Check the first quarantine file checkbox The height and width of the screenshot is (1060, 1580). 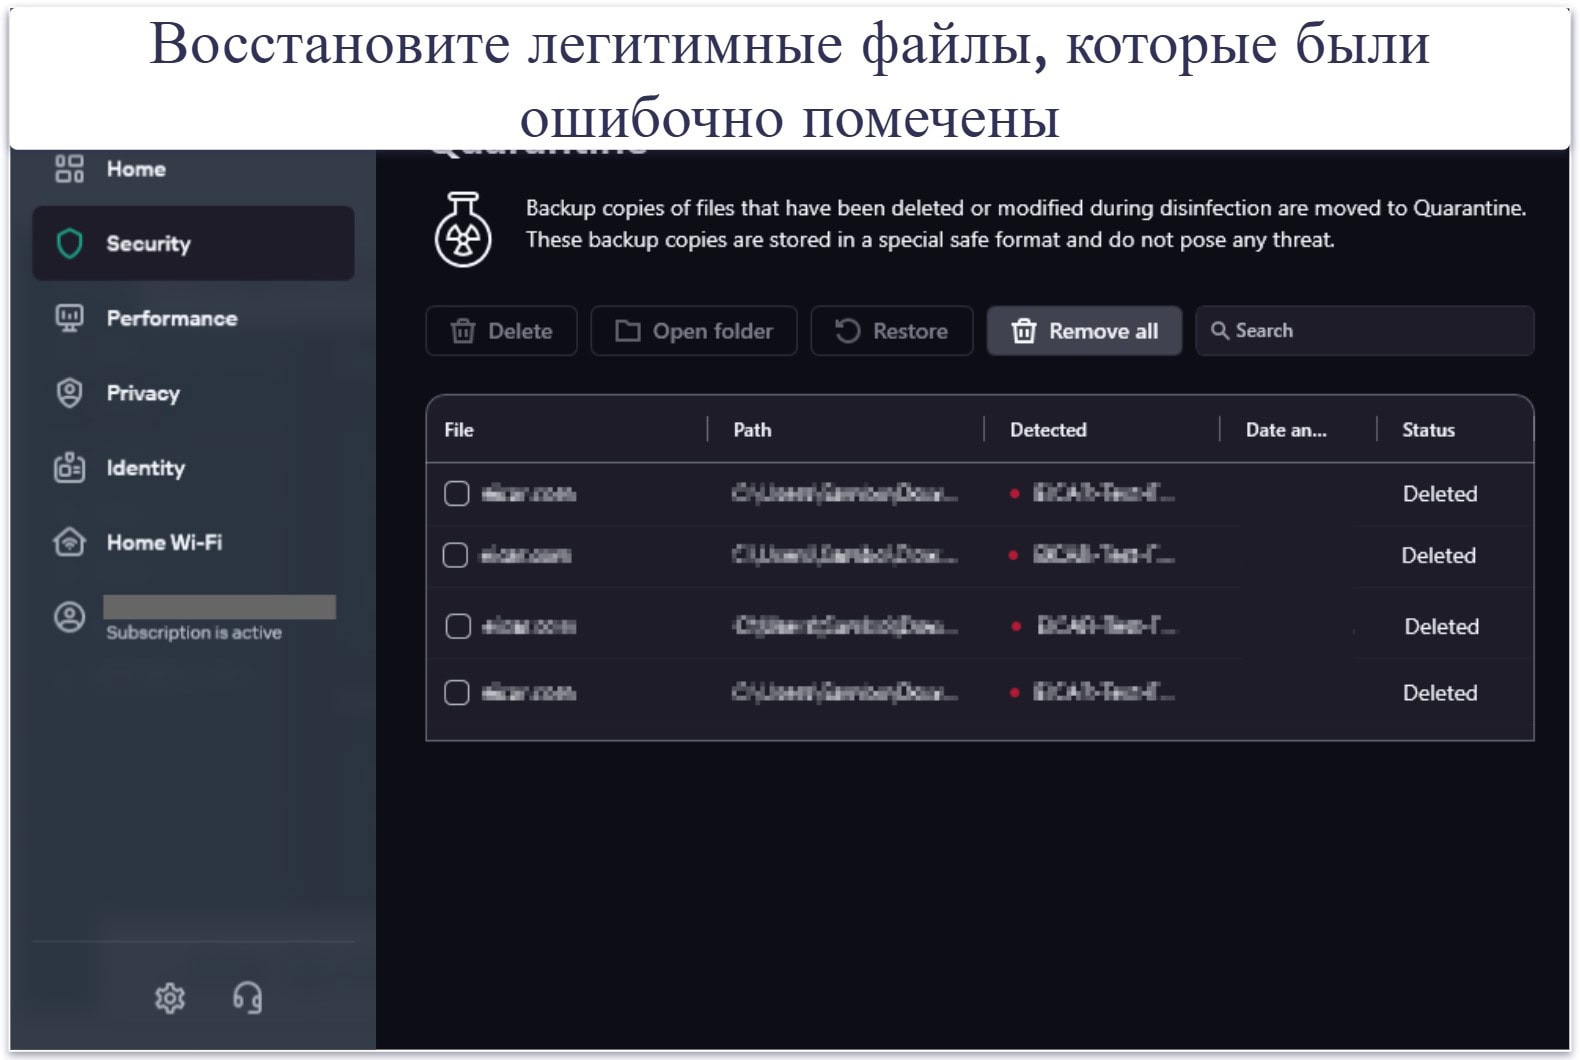point(457,493)
